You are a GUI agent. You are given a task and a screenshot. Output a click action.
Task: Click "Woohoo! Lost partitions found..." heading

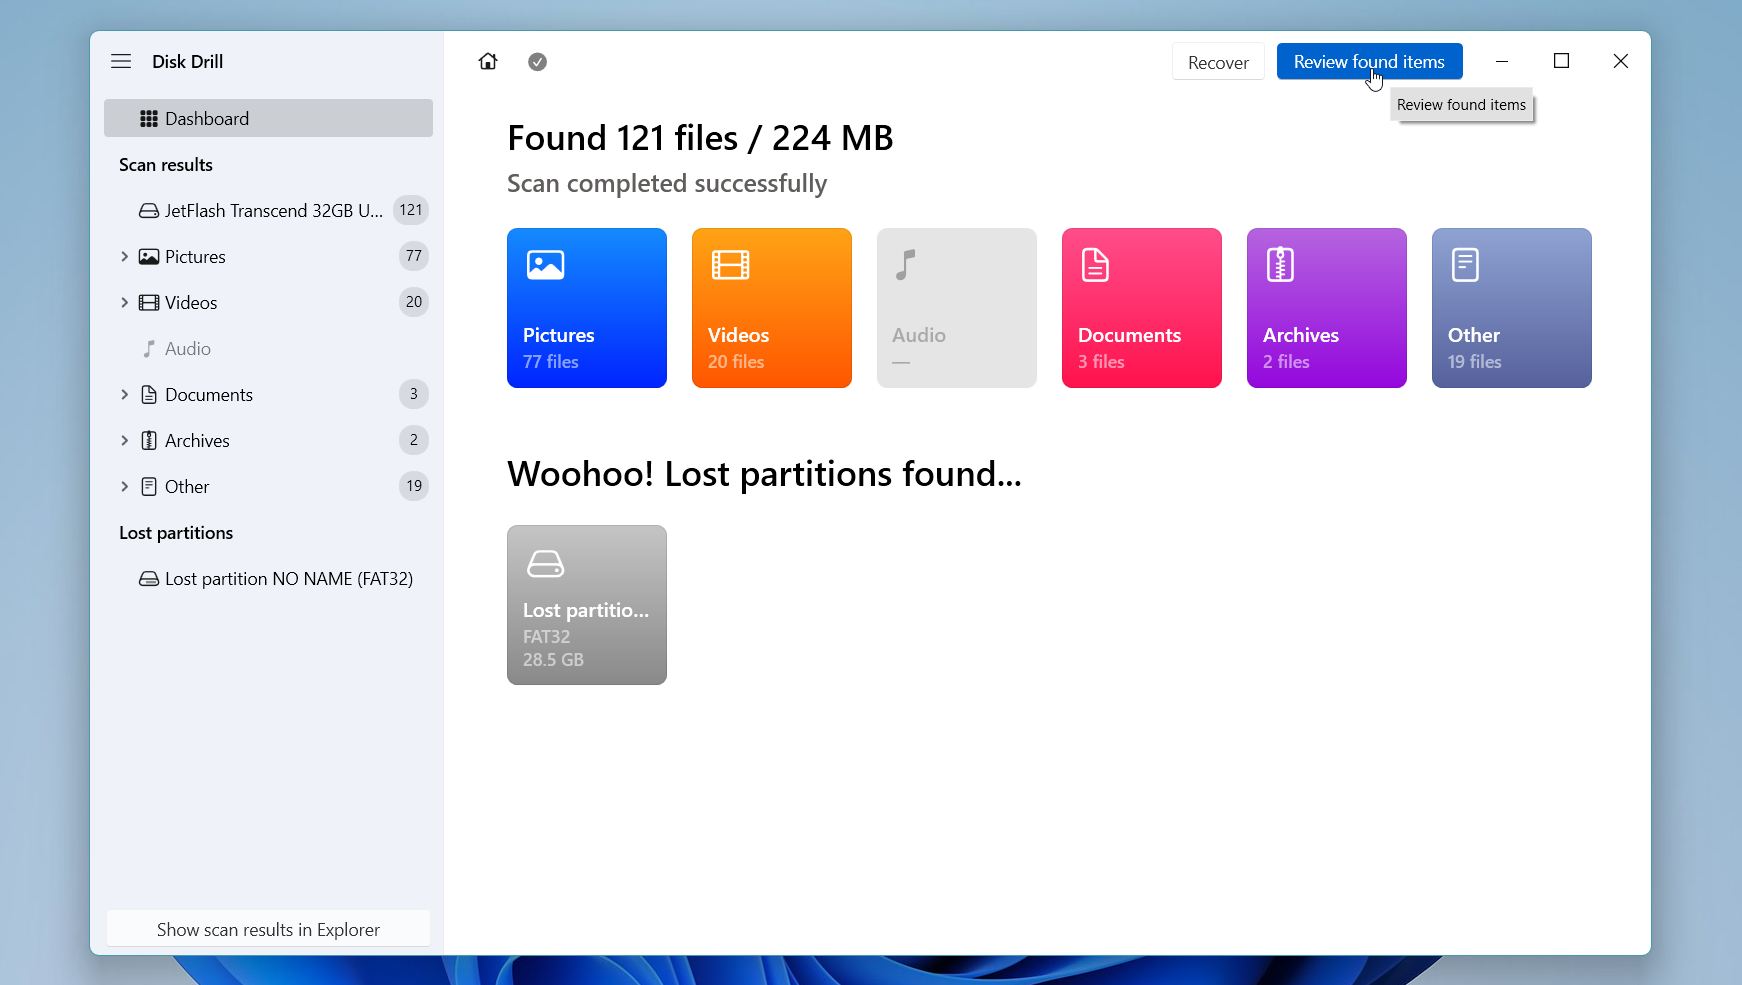pyautogui.click(x=764, y=474)
